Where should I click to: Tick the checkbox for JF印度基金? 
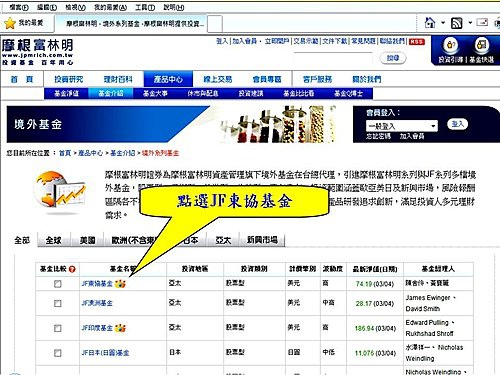58,328
